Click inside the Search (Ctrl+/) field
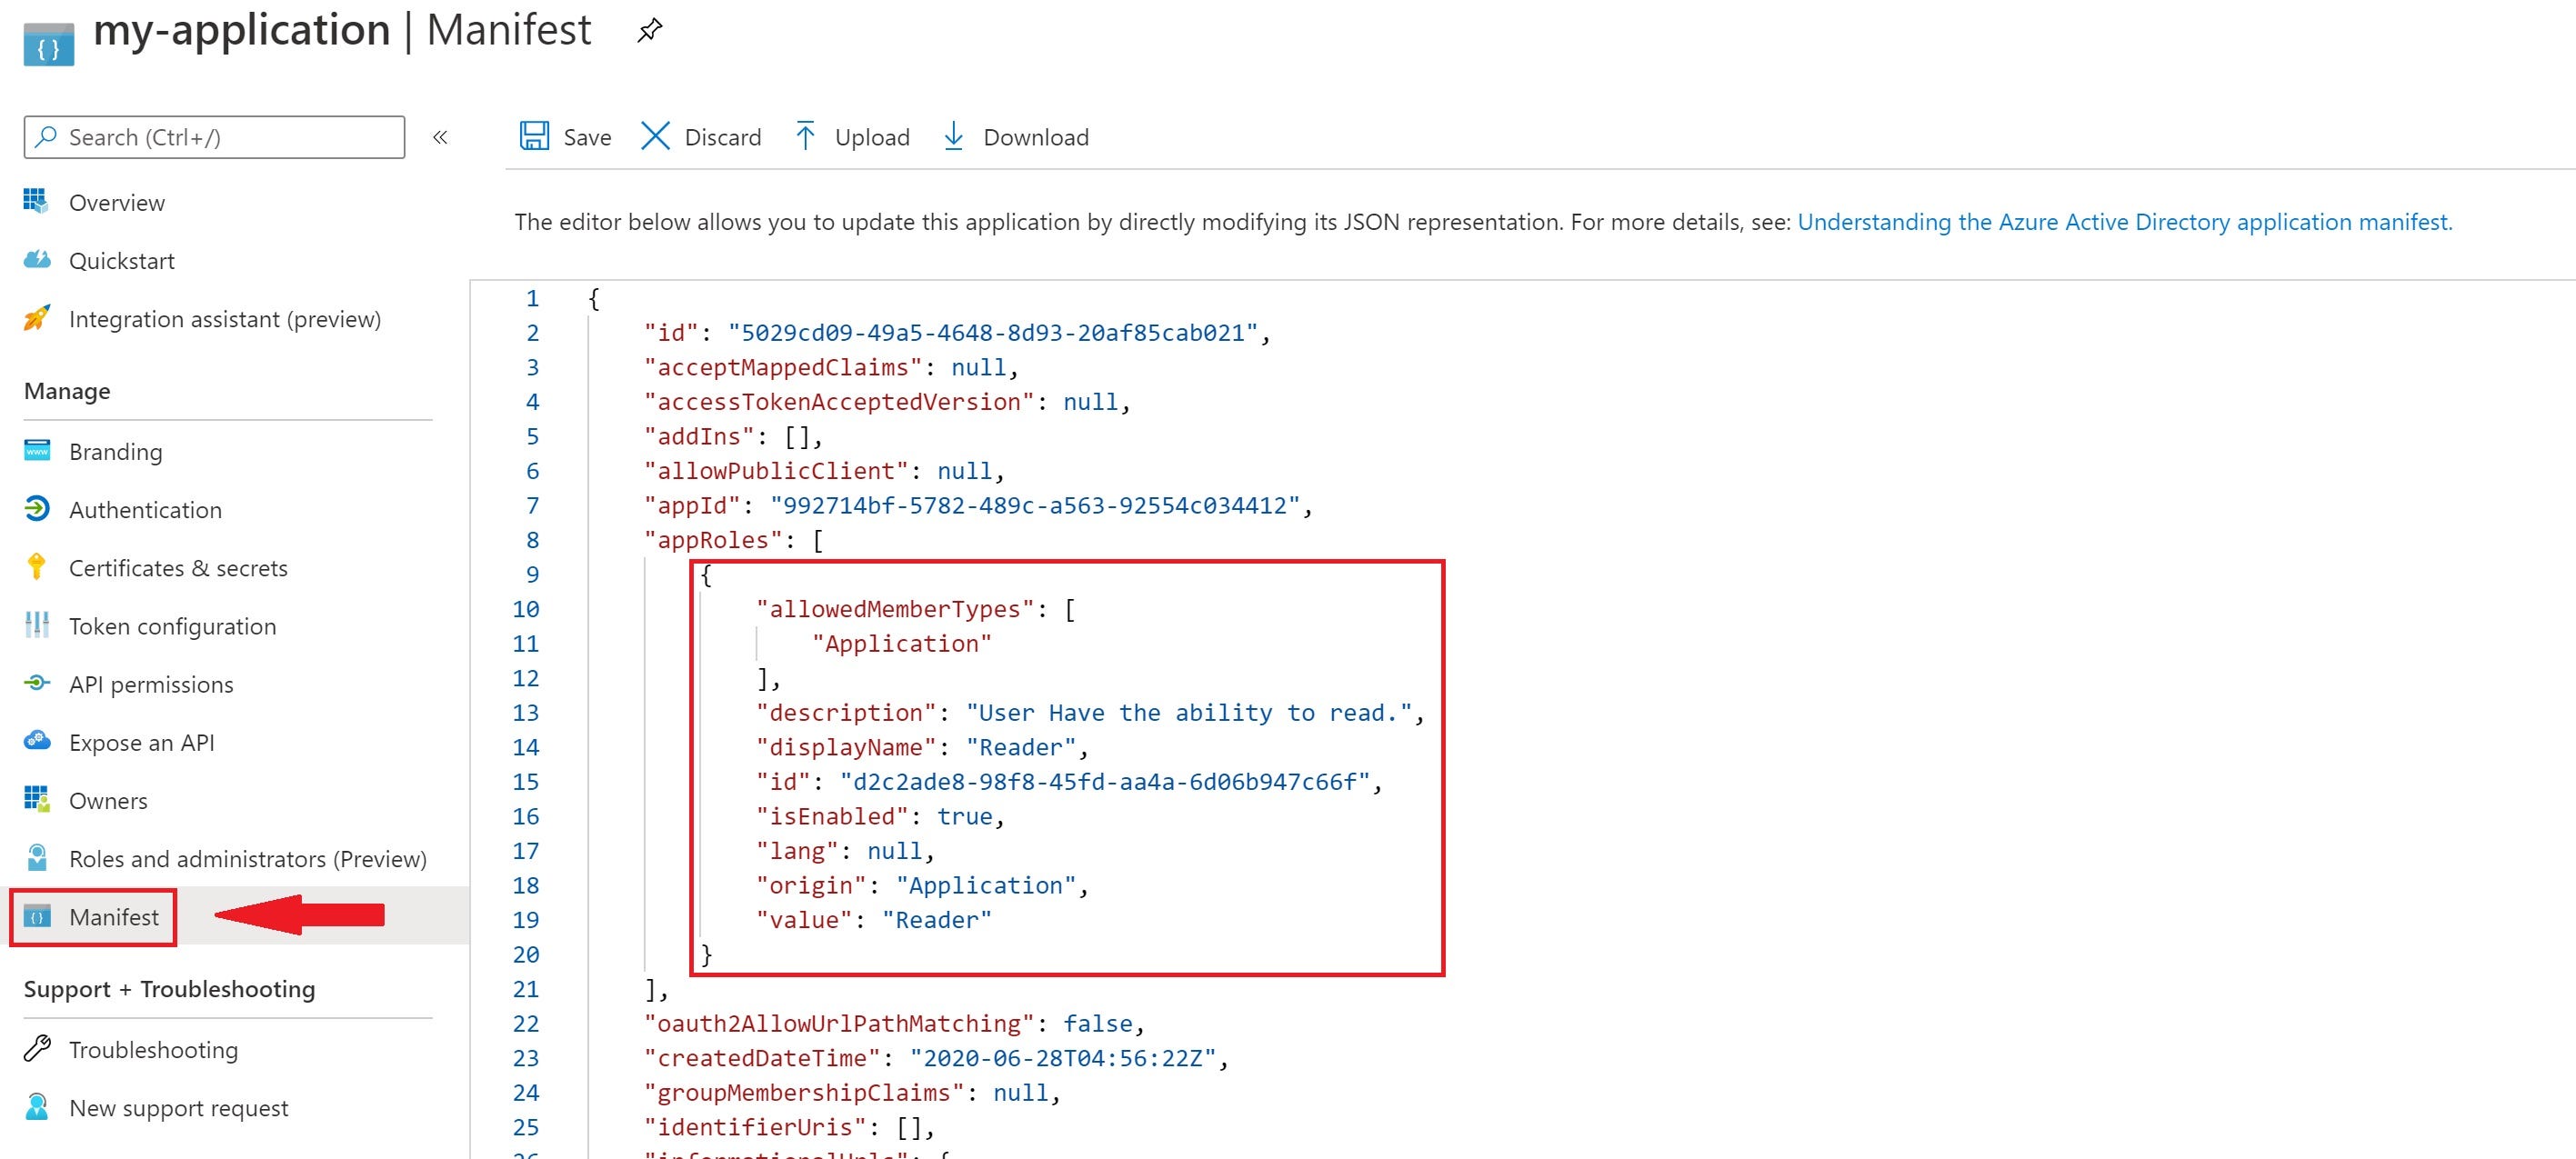Image resolution: width=2576 pixels, height=1159 pixels. point(213,137)
